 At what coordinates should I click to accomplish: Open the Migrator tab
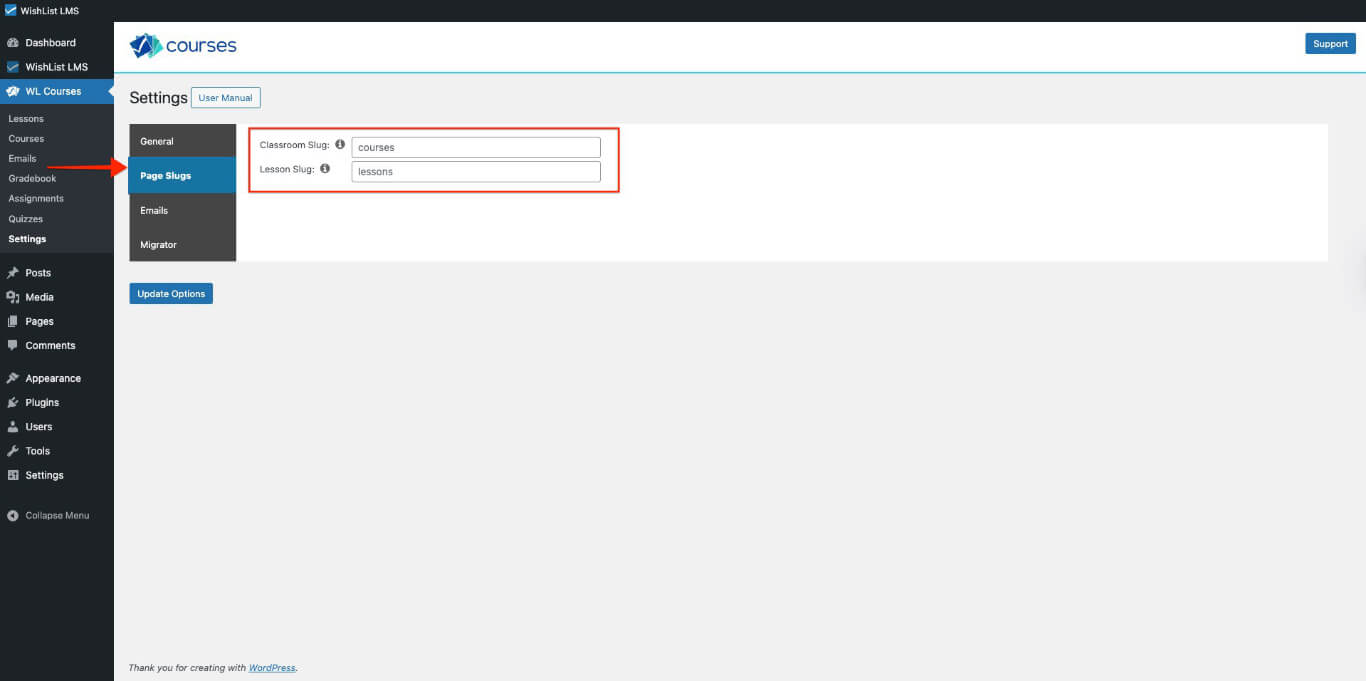(158, 244)
